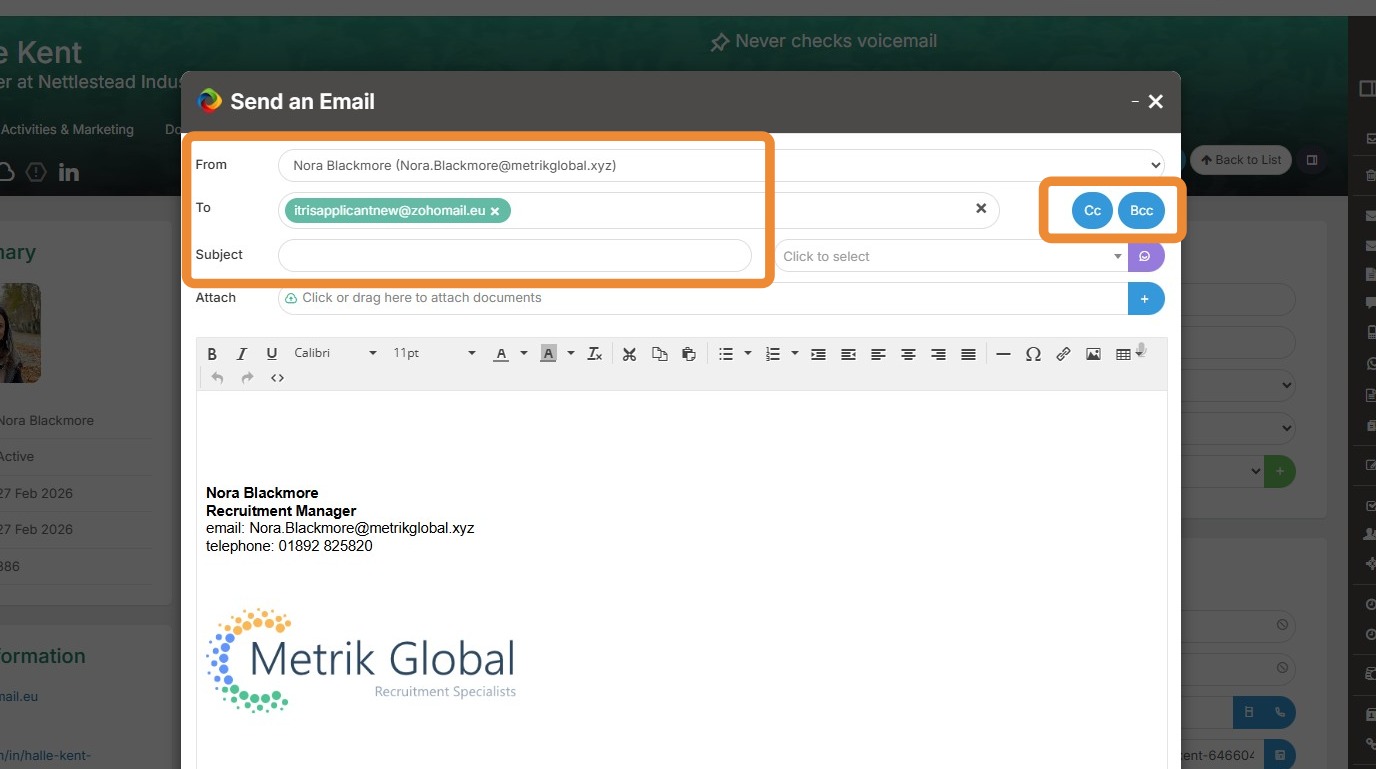Click the Cc button
Image resolution: width=1376 pixels, height=769 pixels.
coord(1092,211)
